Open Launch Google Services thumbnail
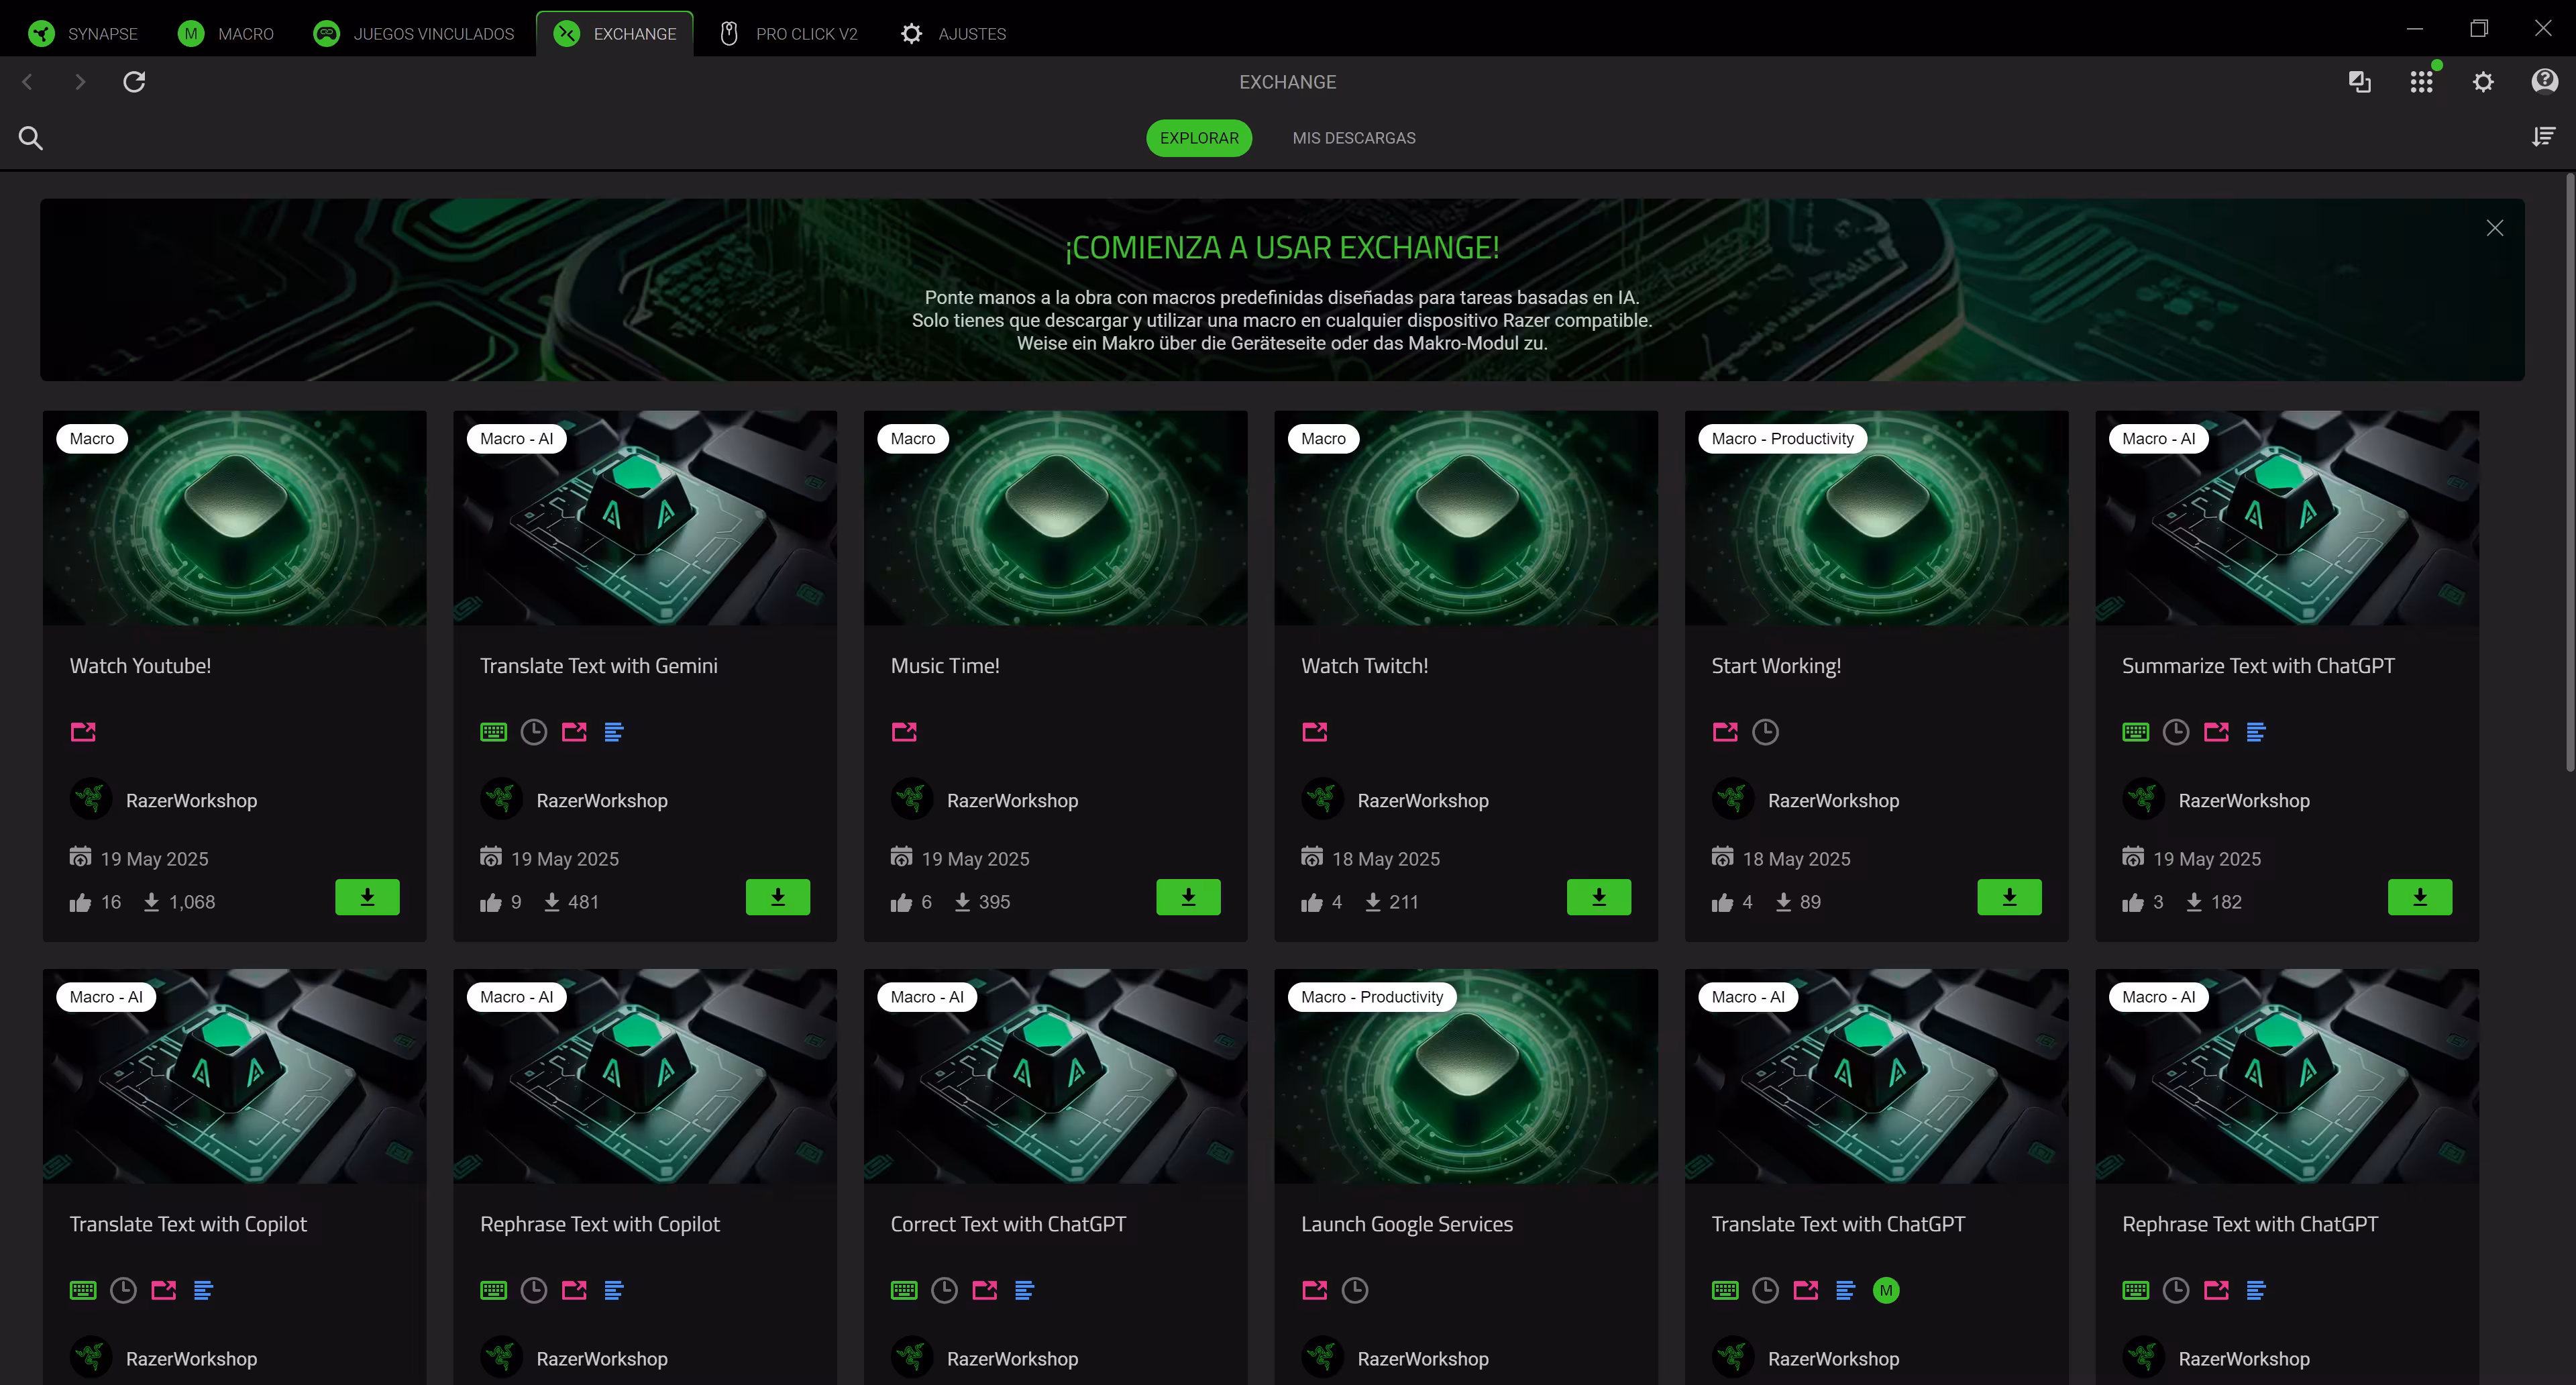The height and width of the screenshot is (1385, 2576). [x=1466, y=1076]
